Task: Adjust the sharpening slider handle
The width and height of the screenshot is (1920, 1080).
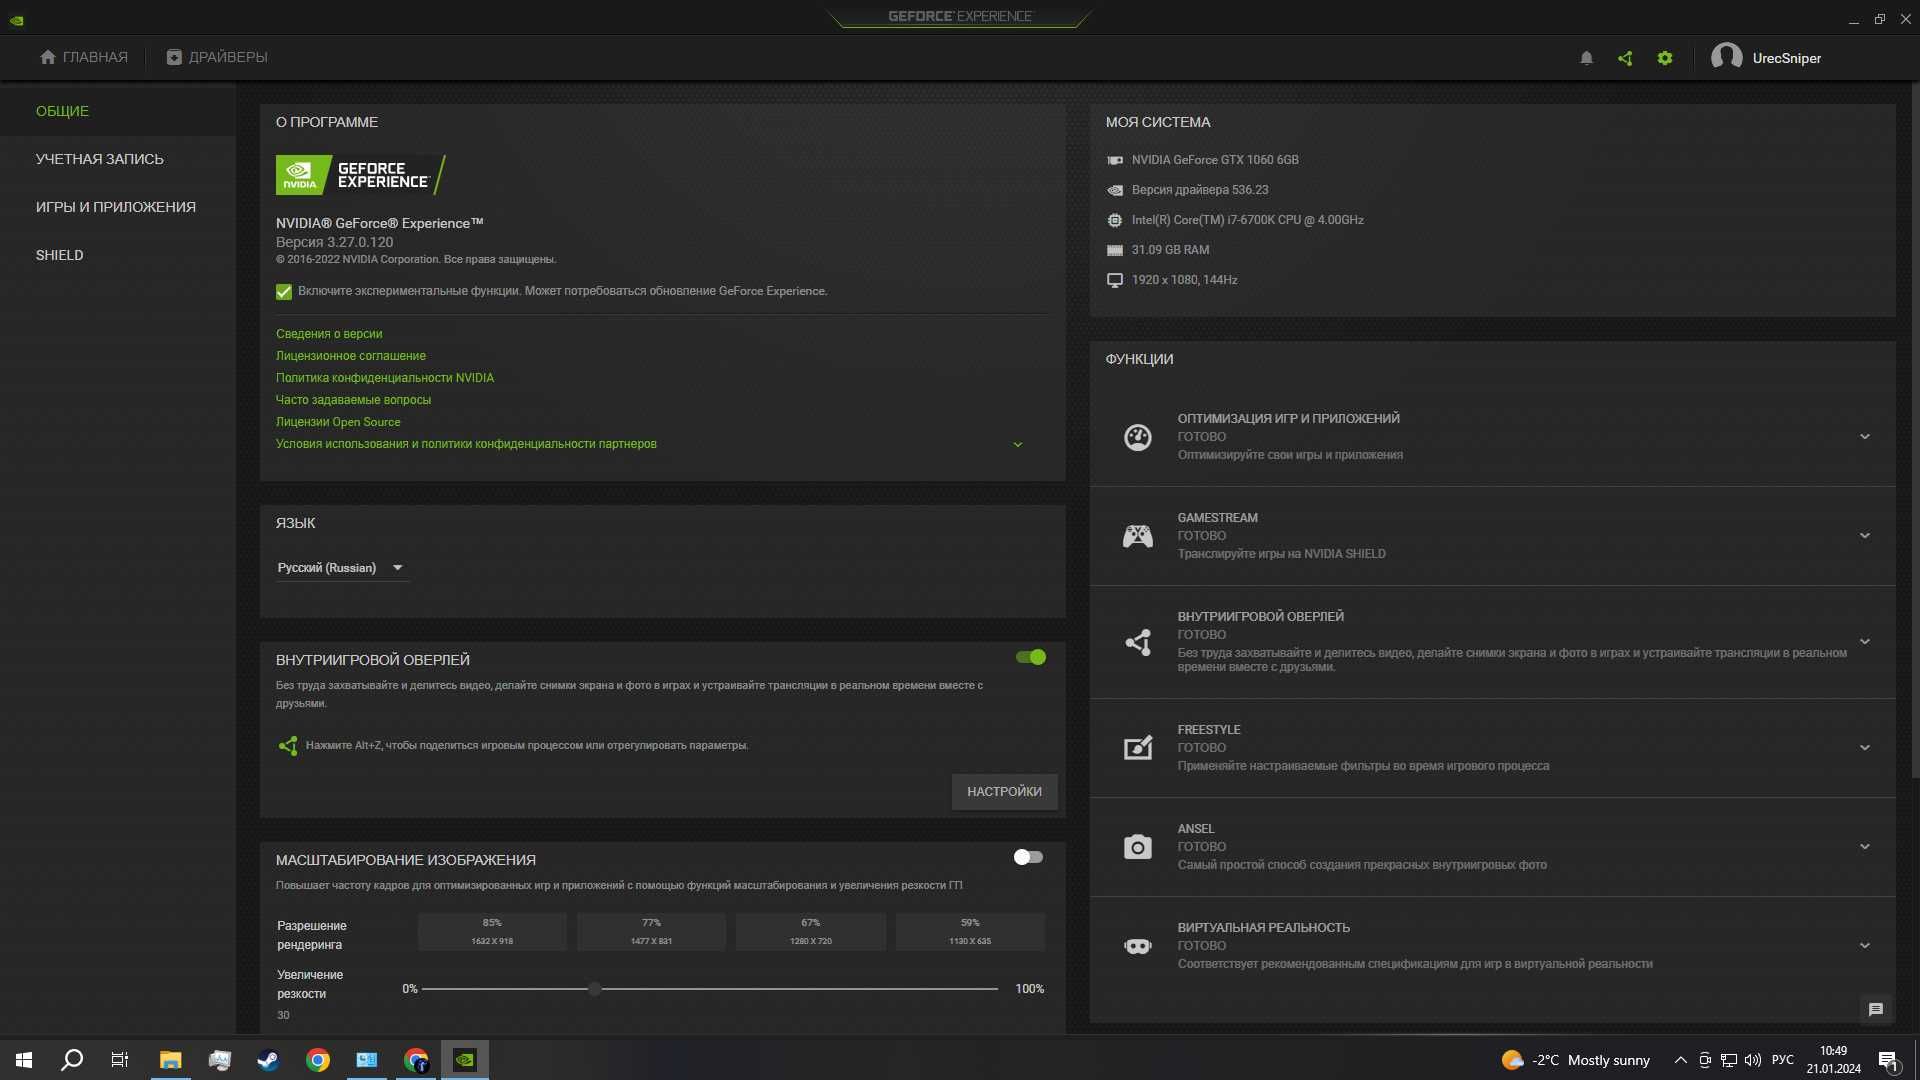Action: 595,989
